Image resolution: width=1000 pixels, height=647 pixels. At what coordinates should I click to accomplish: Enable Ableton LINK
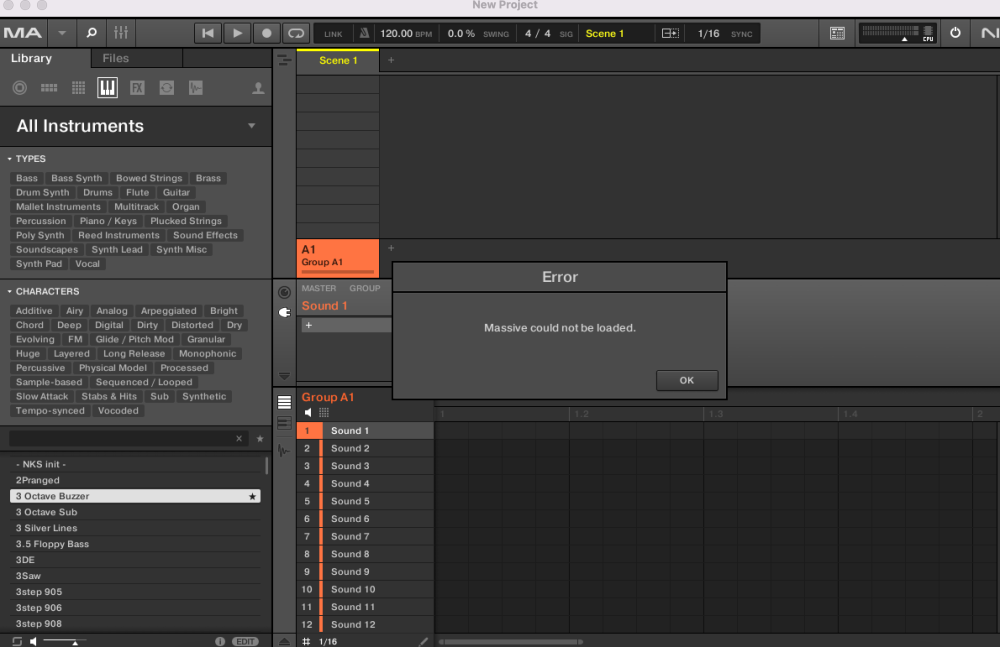(x=333, y=34)
